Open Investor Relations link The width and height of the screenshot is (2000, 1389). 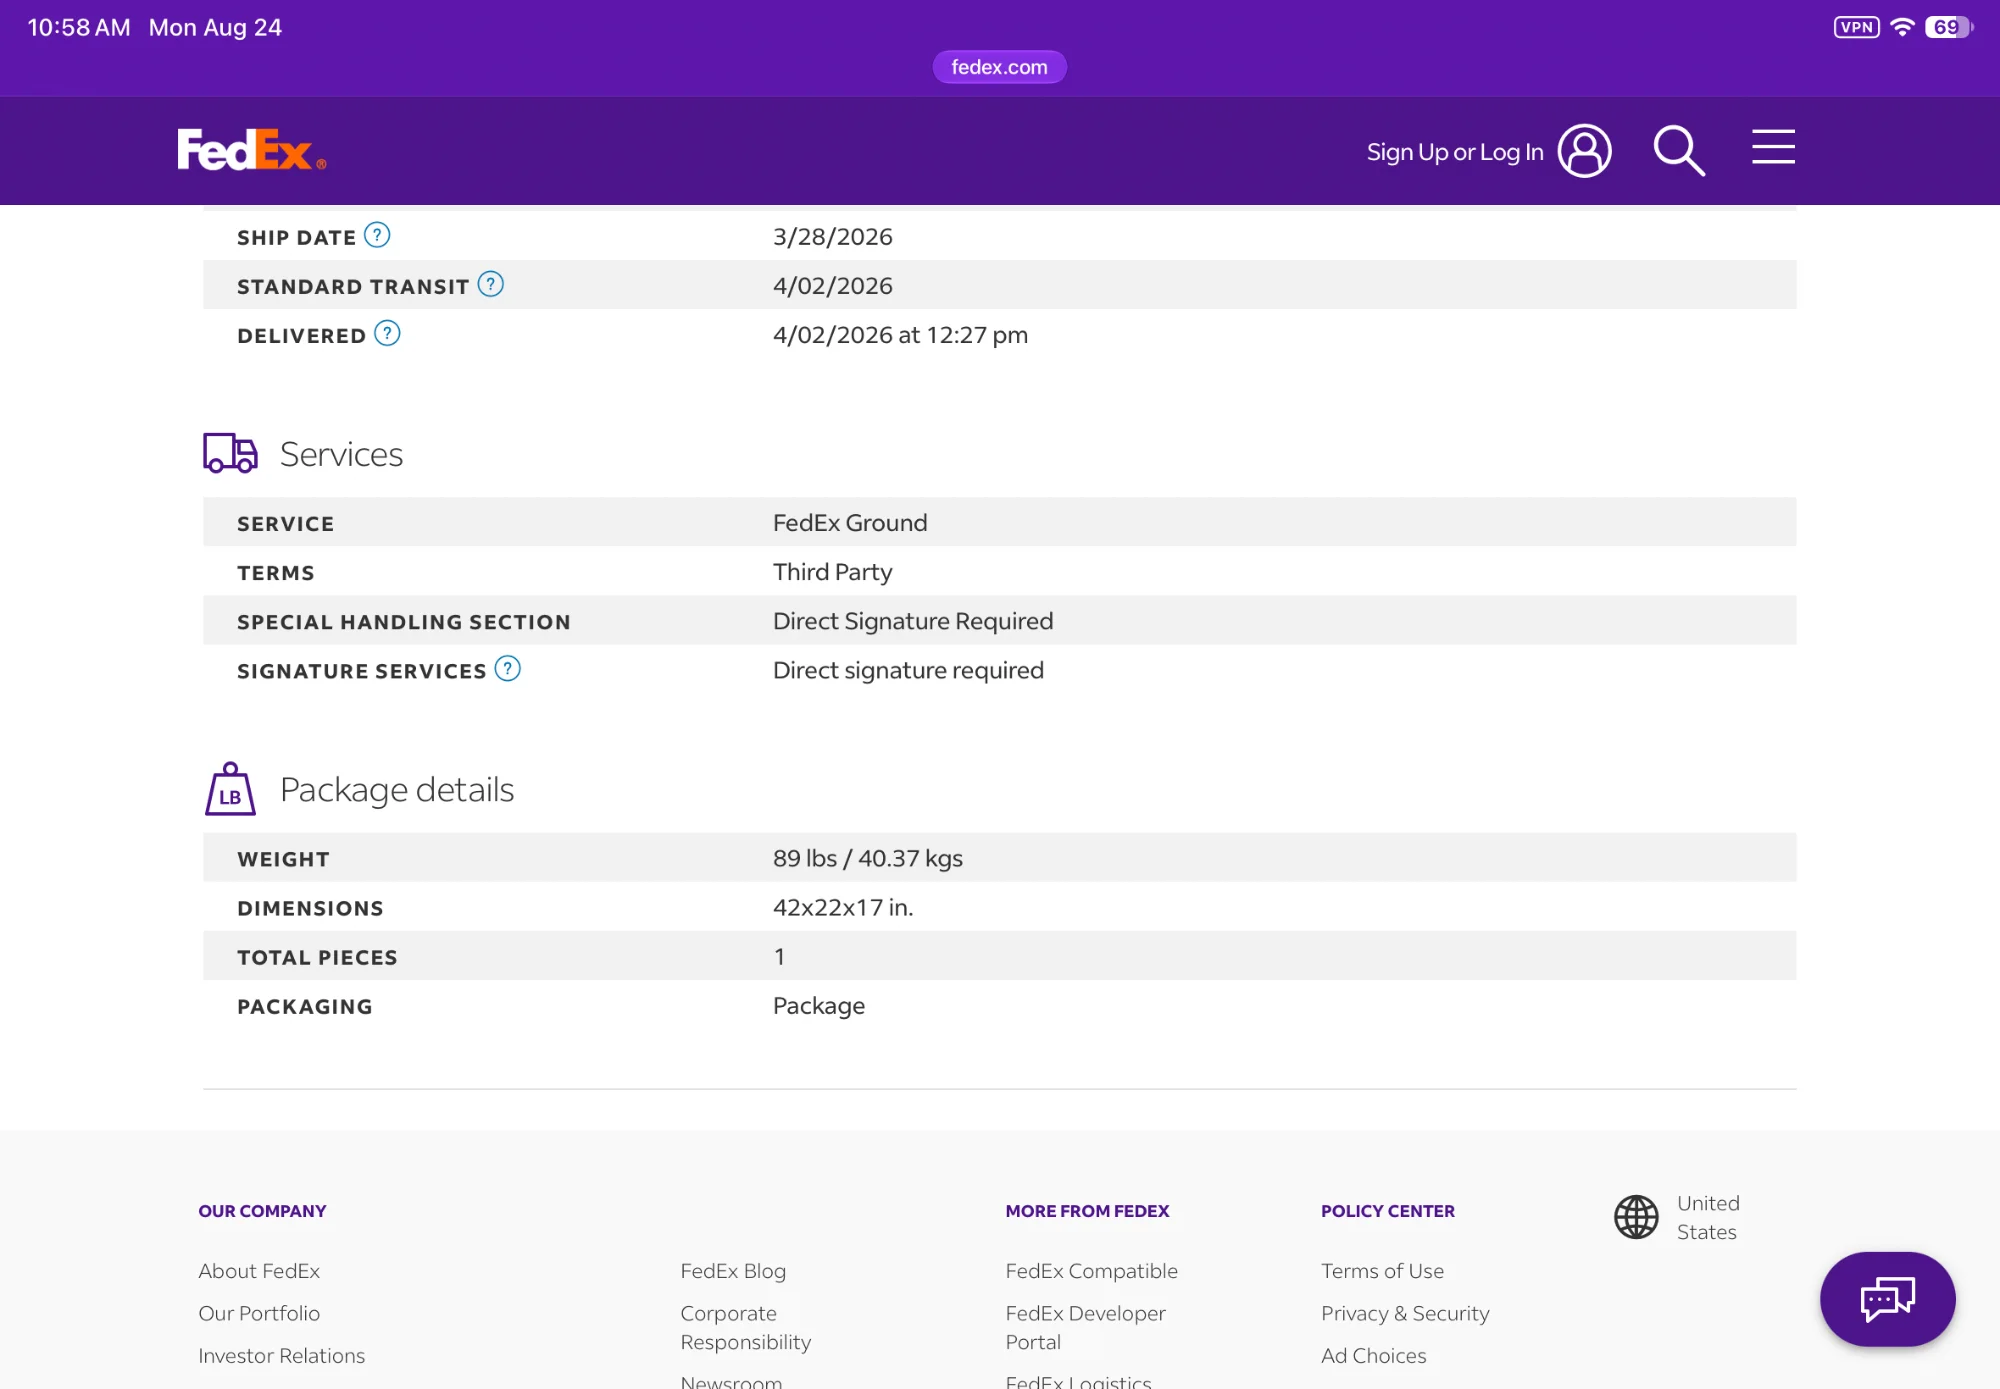(282, 1356)
